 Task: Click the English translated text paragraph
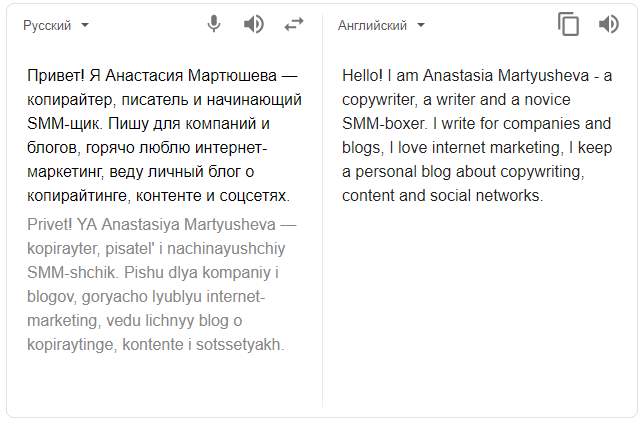[x=476, y=135]
